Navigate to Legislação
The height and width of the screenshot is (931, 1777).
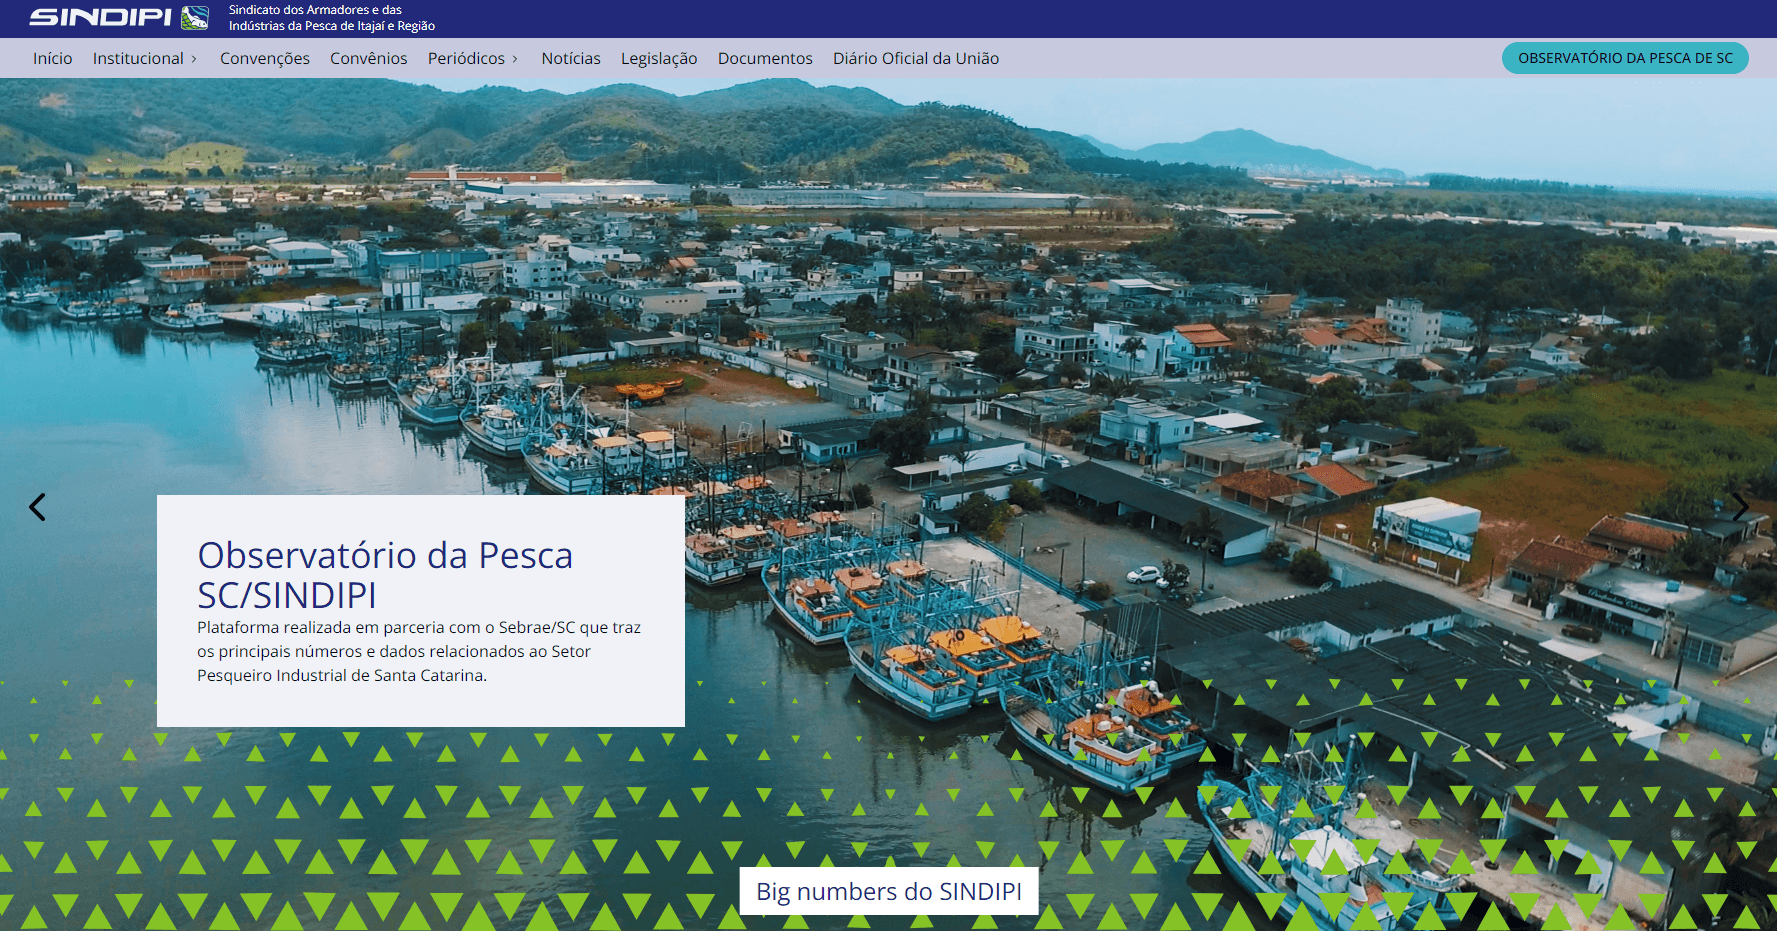(659, 59)
